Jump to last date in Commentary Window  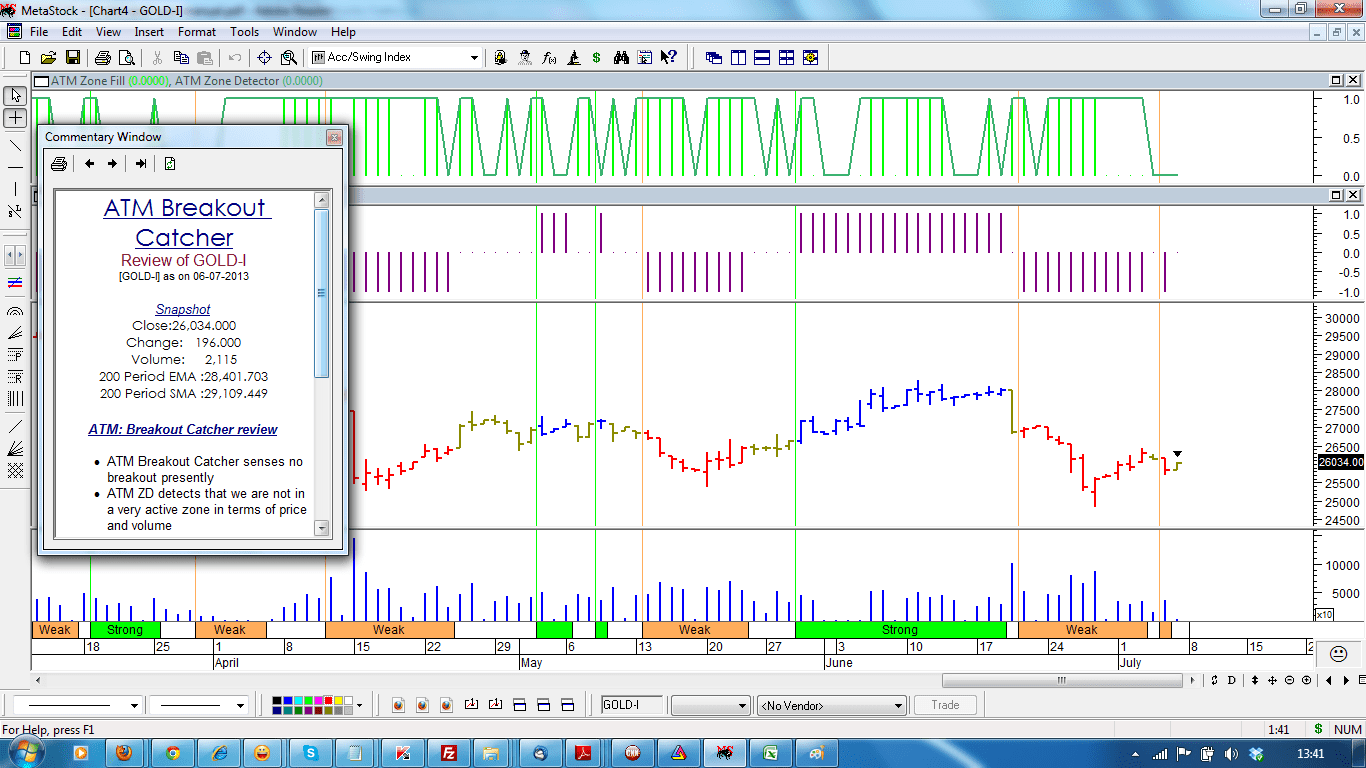coord(141,164)
